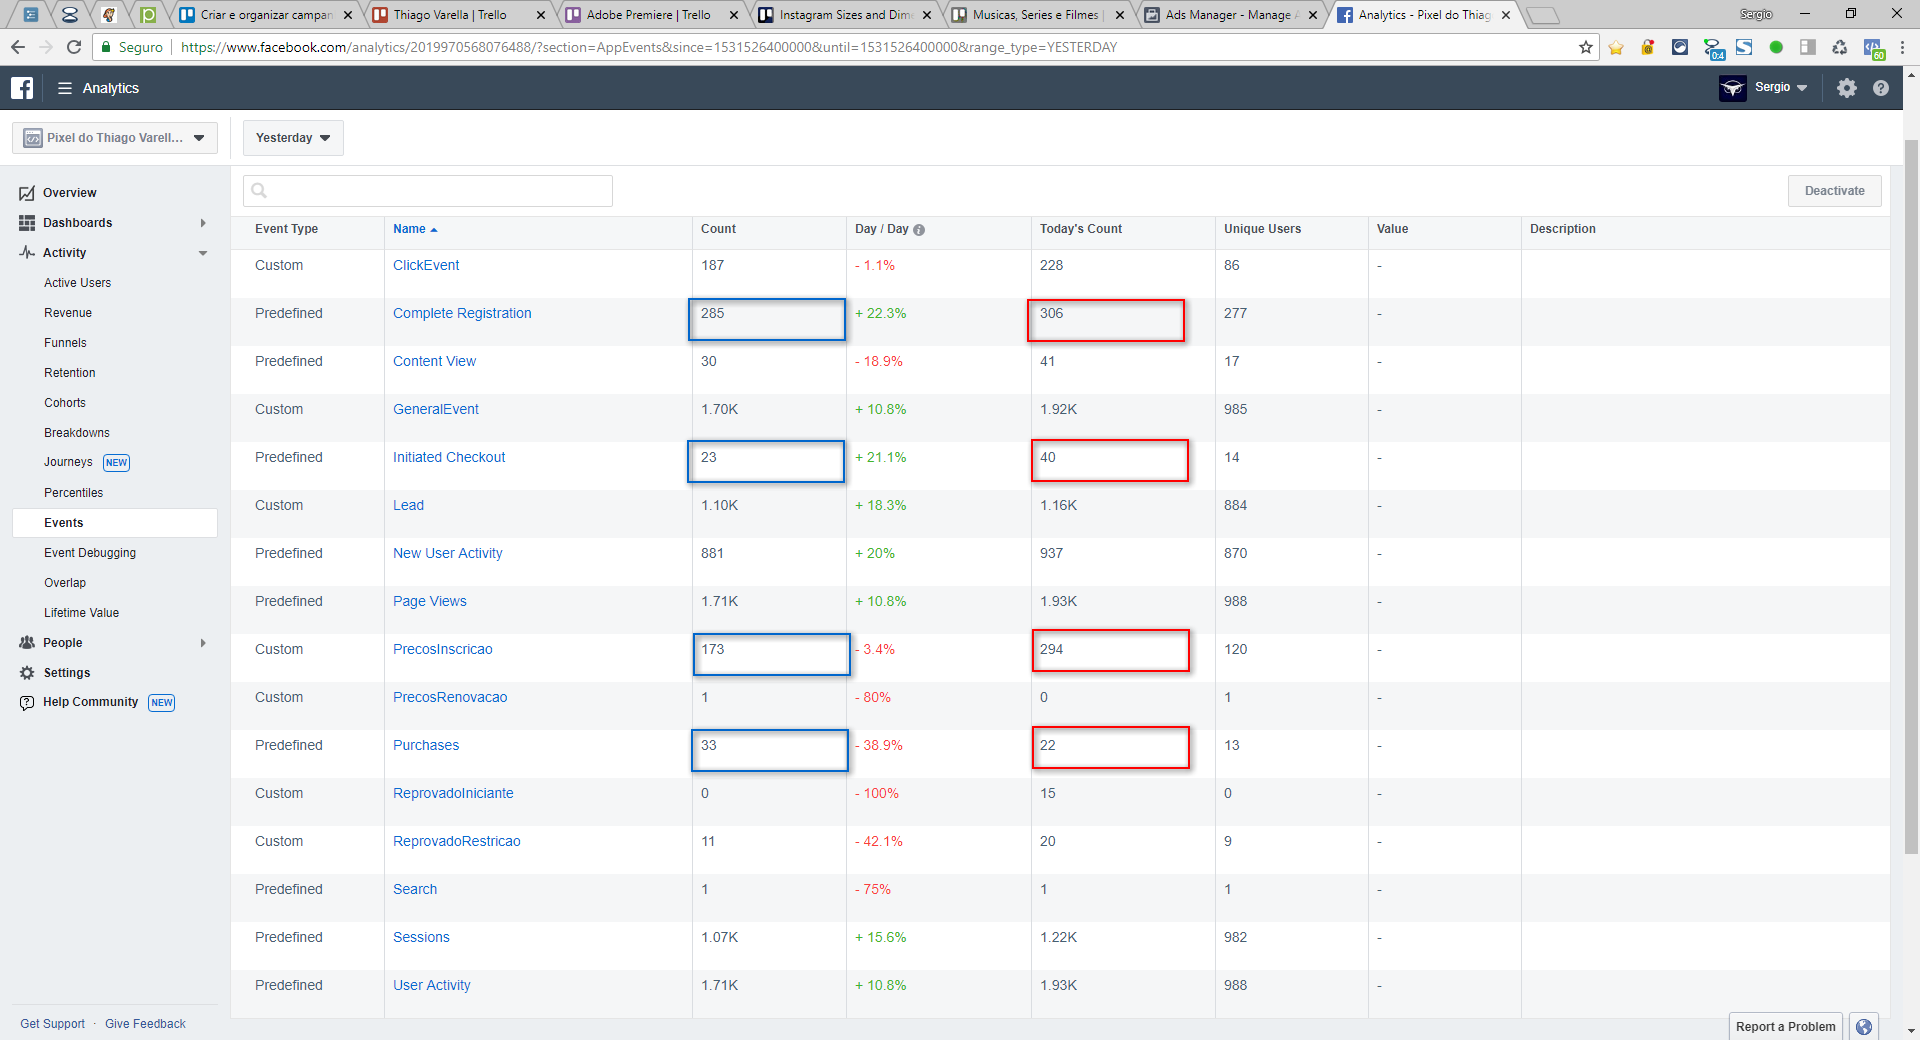This screenshot has height=1040, width=1920.
Task: Open Lifetime Value in the sidebar
Action: [x=81, y=613]
